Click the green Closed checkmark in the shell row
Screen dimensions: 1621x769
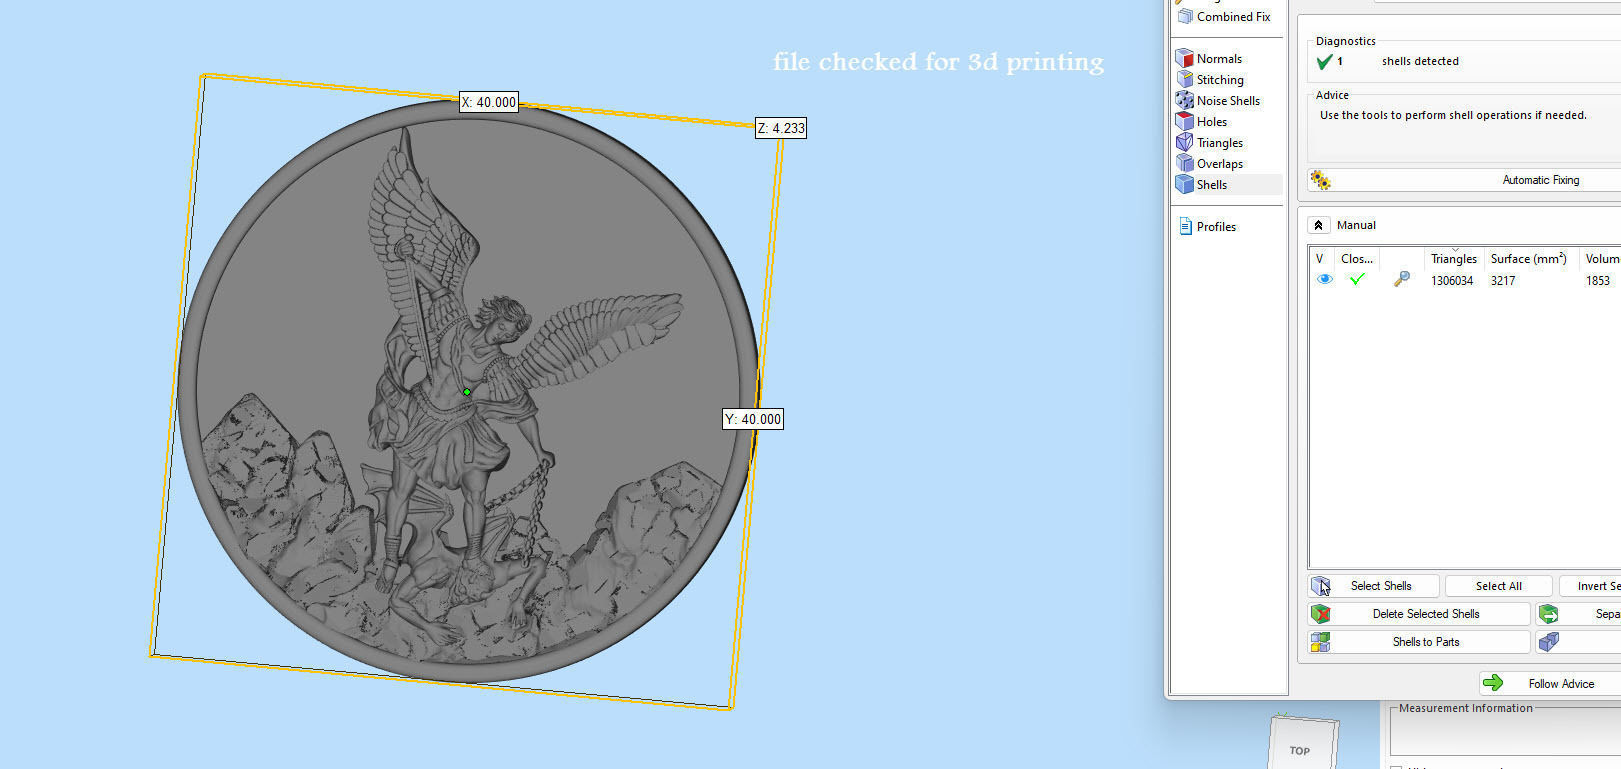[x=1357, y=280]
